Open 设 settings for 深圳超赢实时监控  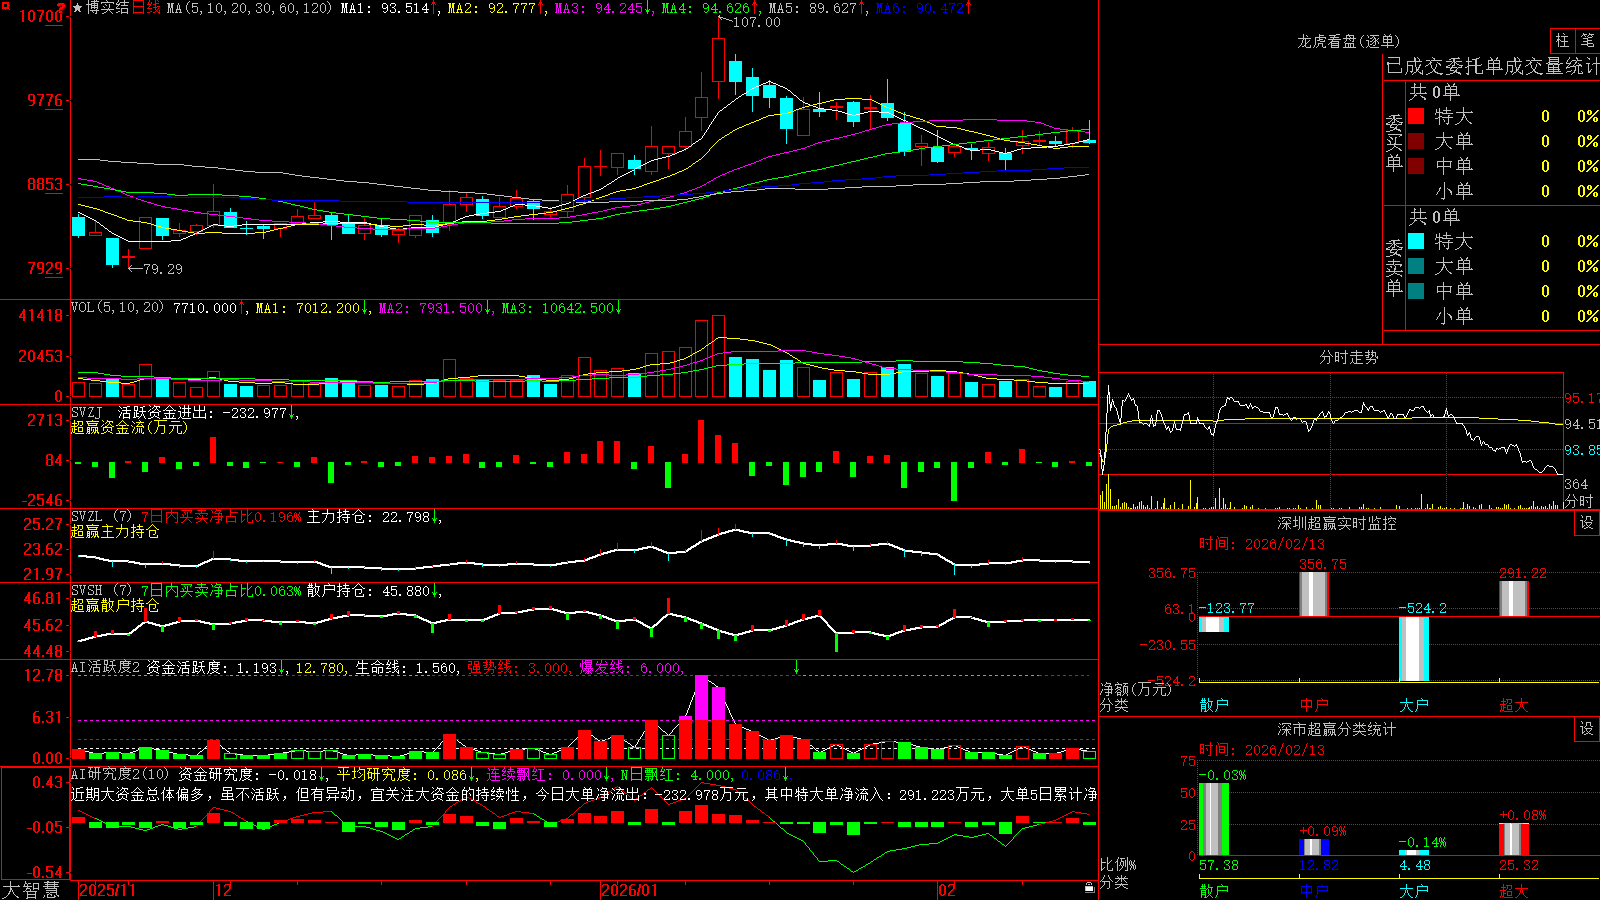tap(1587, 523)
